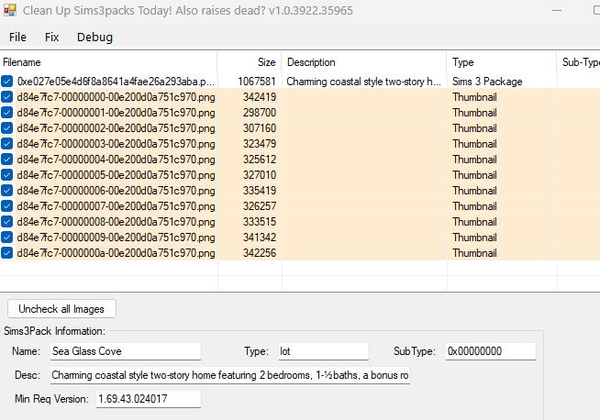Image resolution: width=600 pixels, height=420 pixels.
Task: Click the Min Req Version field
Action: pyautogui.click(x=148, y=399)
